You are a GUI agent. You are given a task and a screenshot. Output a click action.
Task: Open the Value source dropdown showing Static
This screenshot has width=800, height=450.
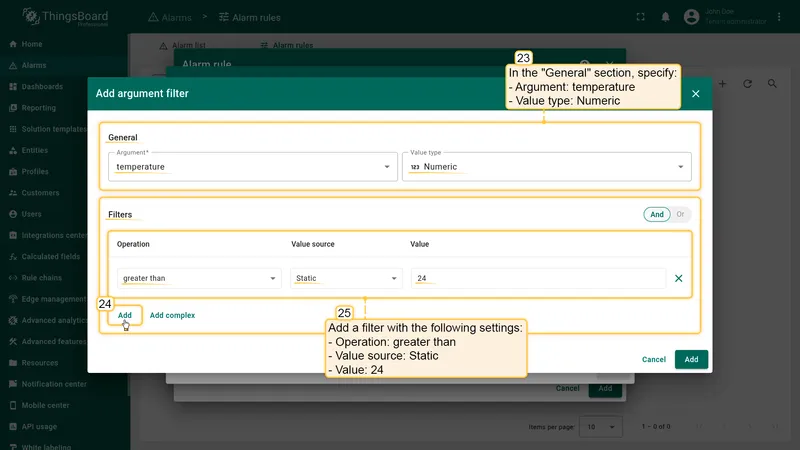pyautogui.click(x=346, y=278)
